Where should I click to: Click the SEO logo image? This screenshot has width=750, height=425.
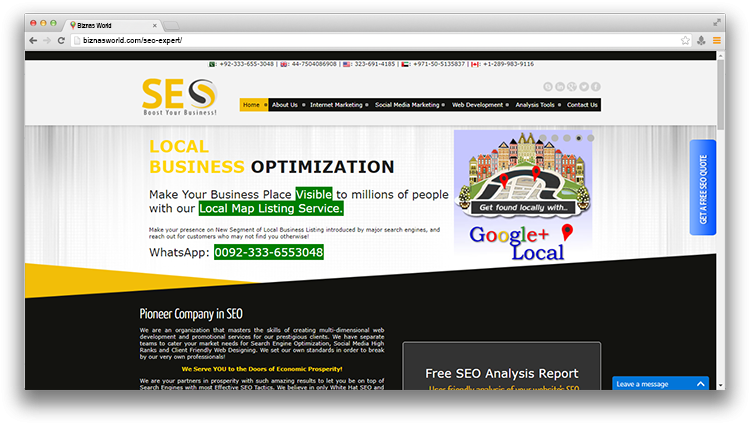(180, 97)
